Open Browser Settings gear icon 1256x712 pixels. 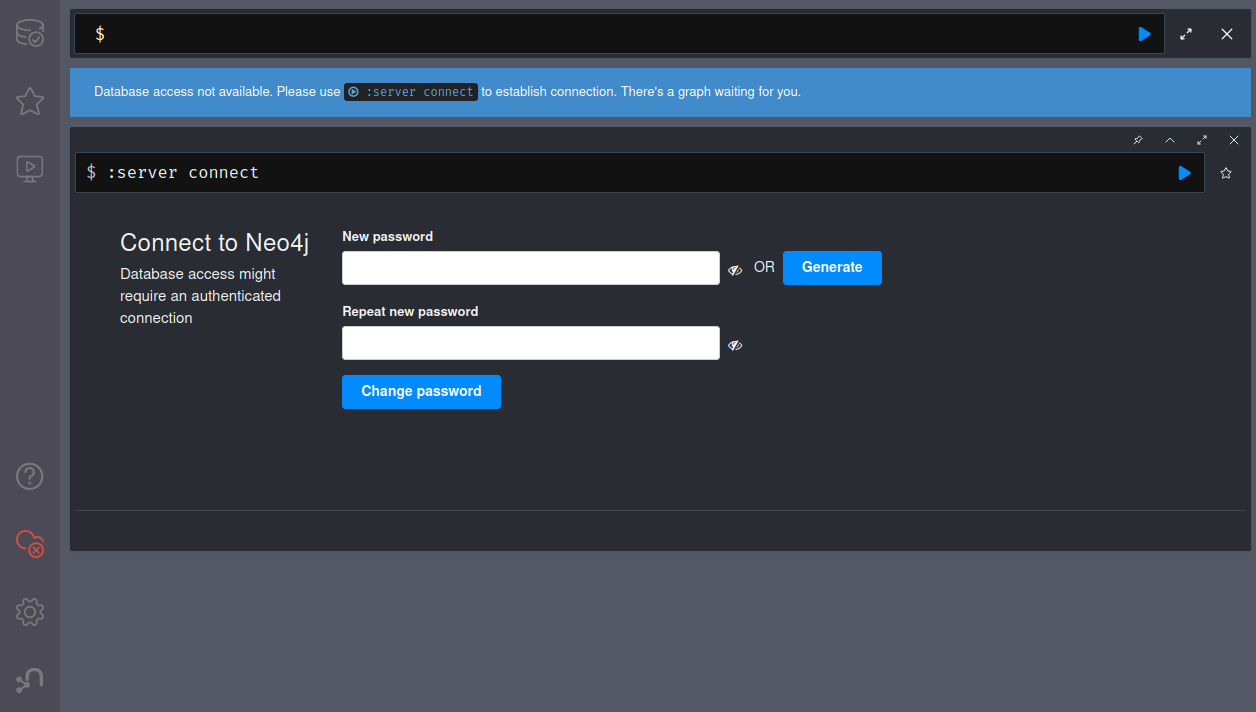point(29,611)
